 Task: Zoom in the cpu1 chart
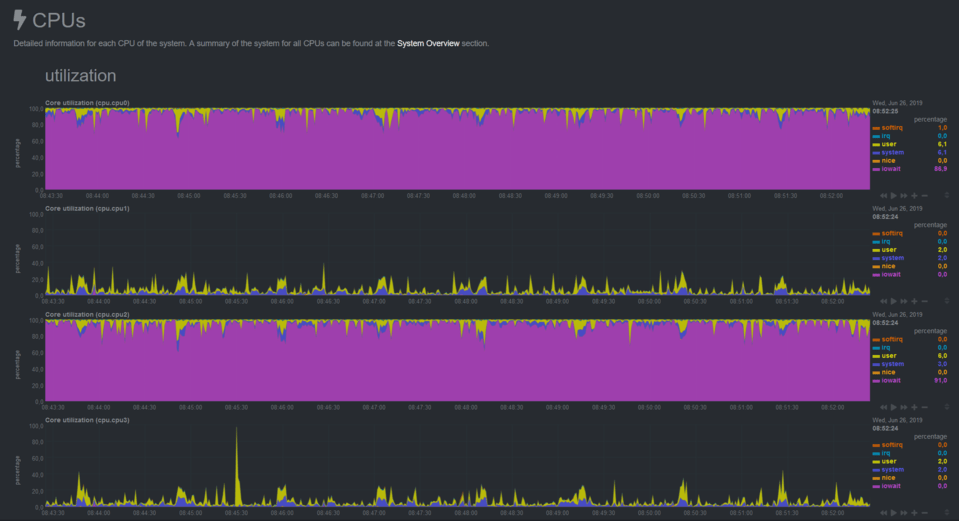914,301
